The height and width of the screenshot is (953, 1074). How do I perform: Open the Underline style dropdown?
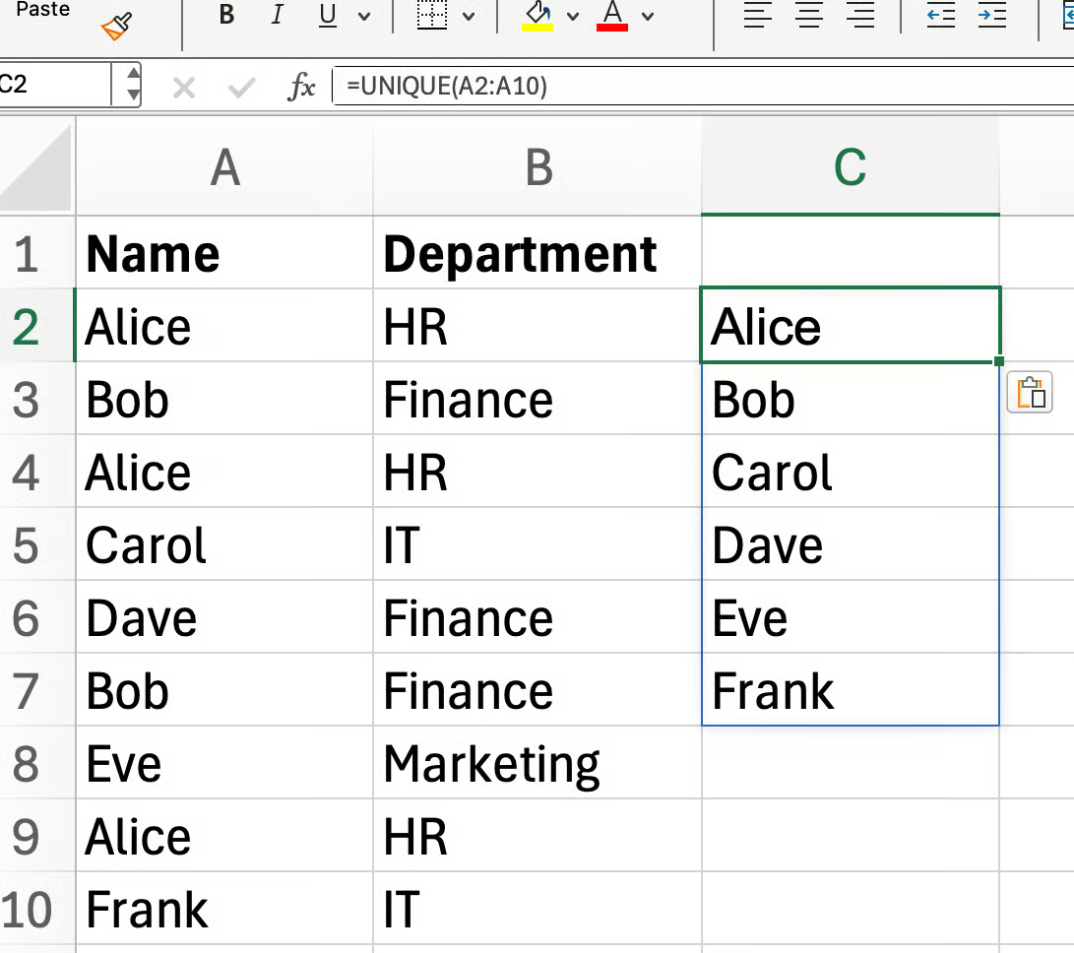tap(366, 16)
